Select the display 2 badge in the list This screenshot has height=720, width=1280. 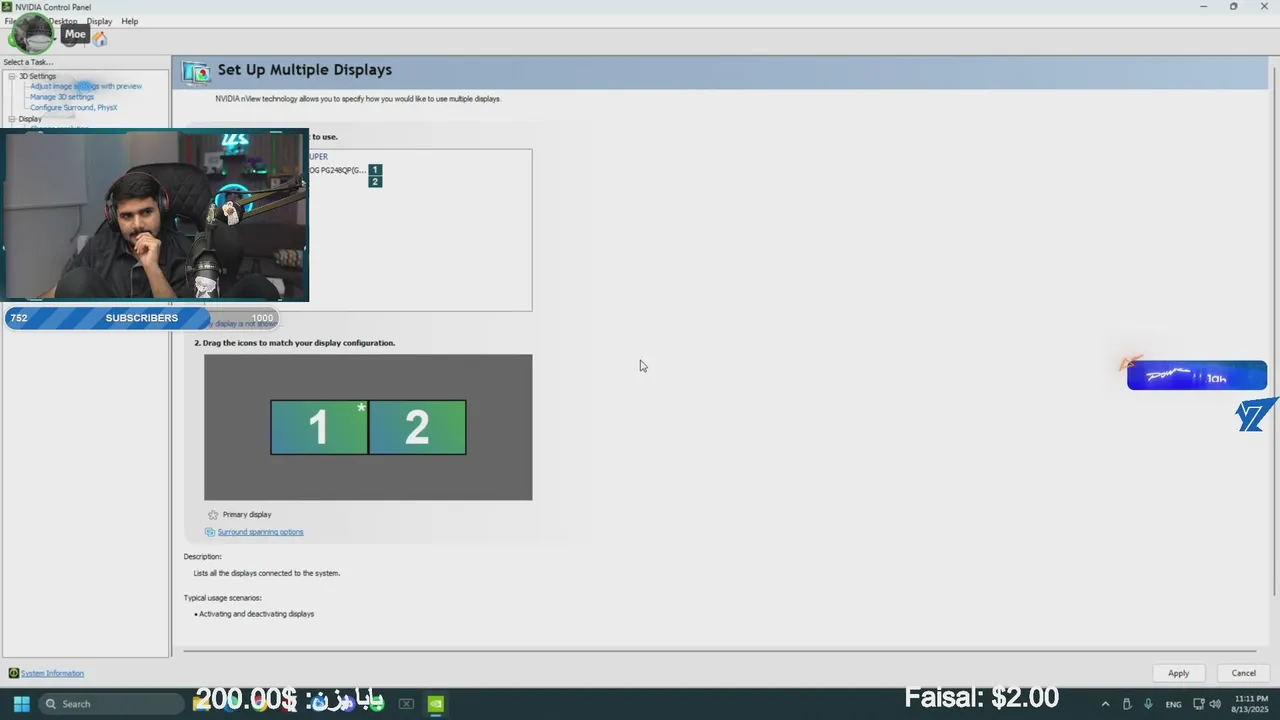375,182
